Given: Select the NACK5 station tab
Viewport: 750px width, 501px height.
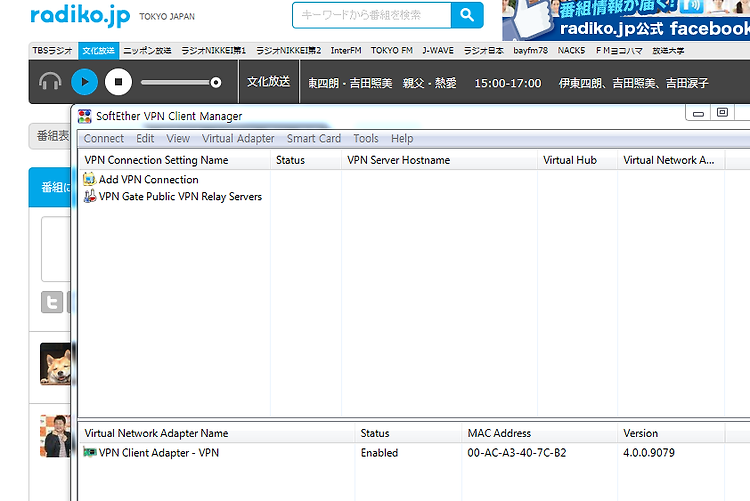Looking at the screenshot, I should pos(571,51).
